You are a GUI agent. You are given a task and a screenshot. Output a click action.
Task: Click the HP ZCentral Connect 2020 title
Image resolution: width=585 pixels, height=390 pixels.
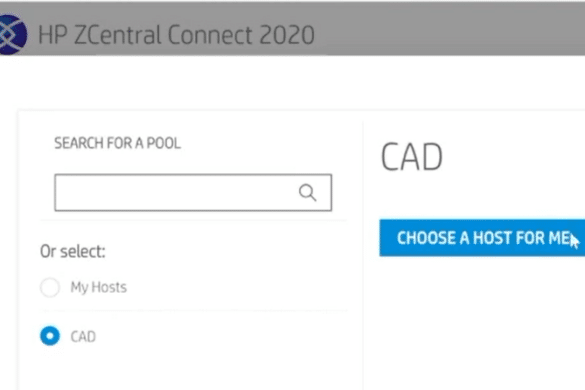point(176,35)
